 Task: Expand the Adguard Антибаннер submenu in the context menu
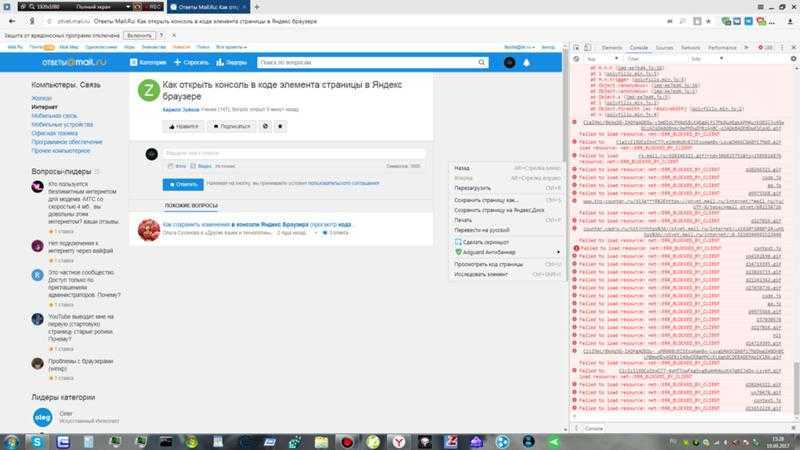coord(507,252)
